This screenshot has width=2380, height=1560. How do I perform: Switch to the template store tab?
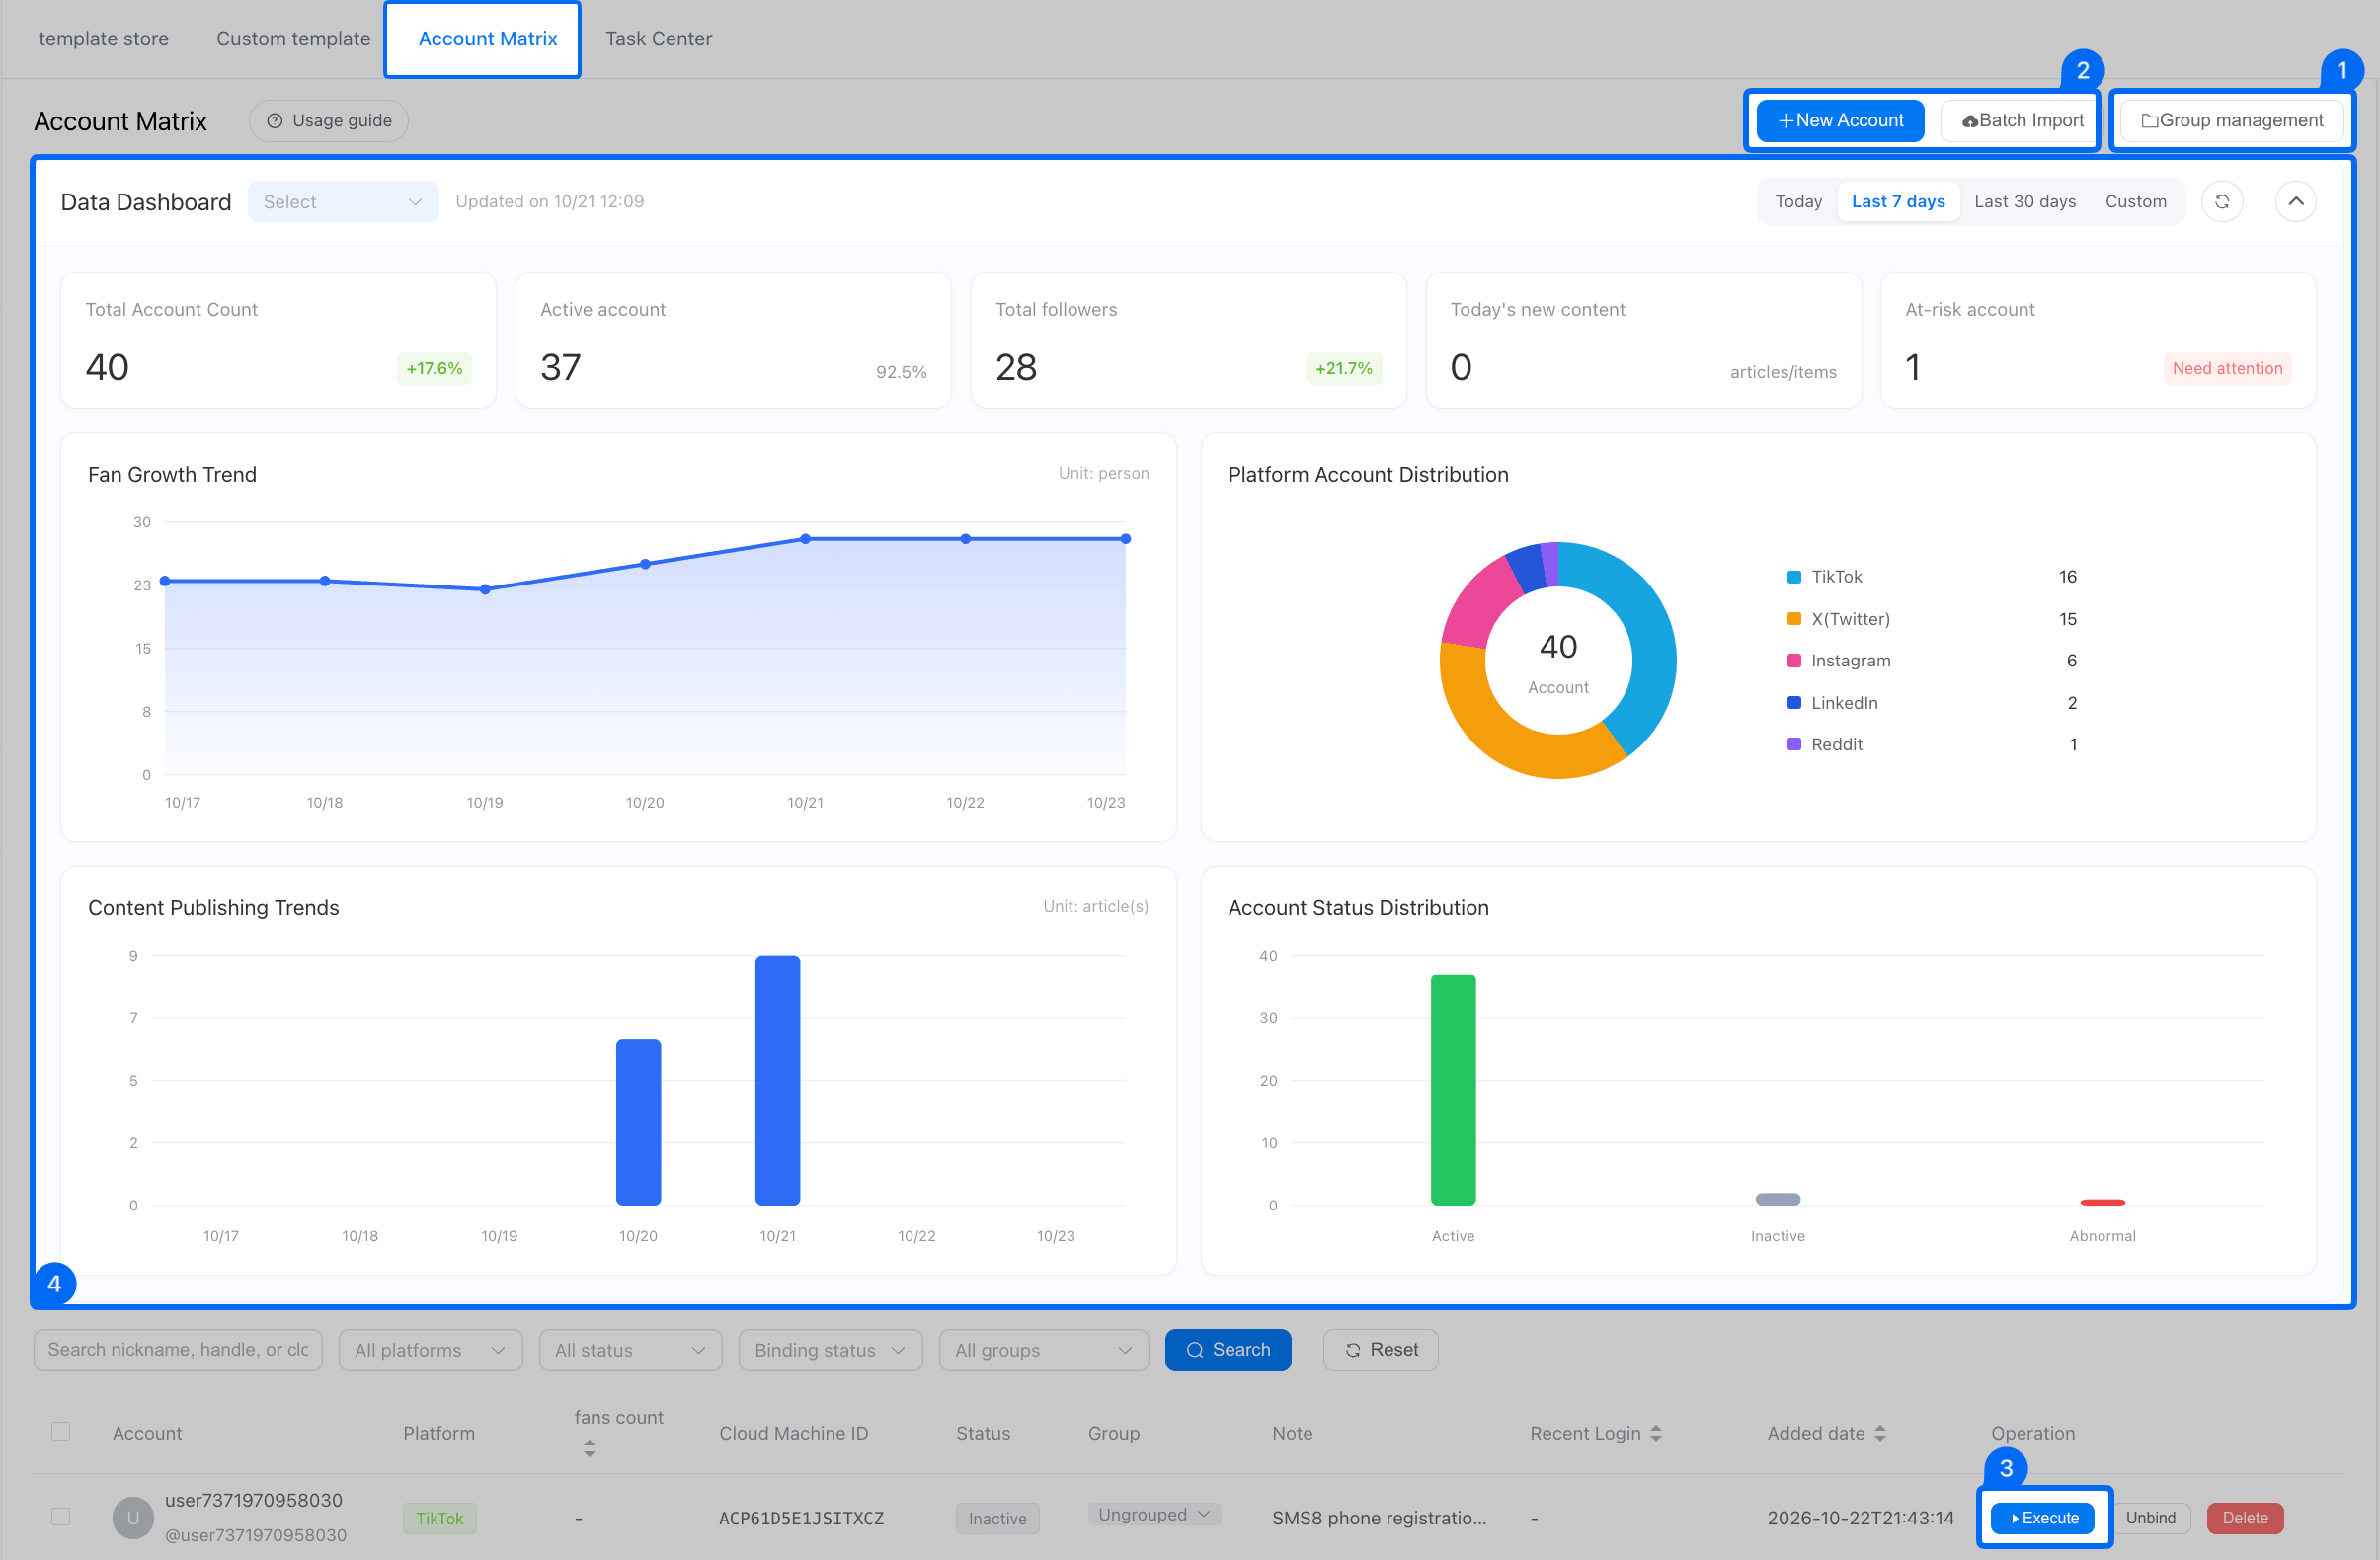103,39
